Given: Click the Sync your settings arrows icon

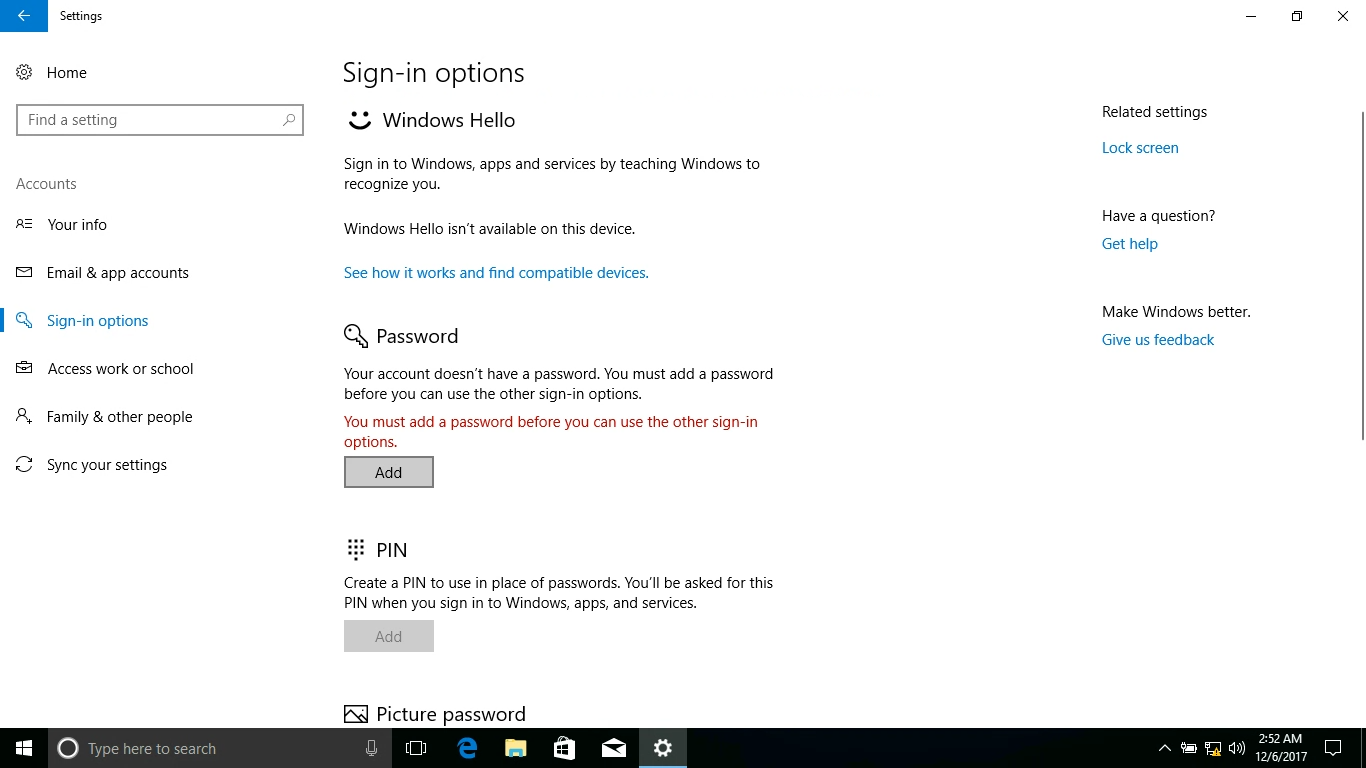Looking at the screenshot, I should [x=24, y=464].
